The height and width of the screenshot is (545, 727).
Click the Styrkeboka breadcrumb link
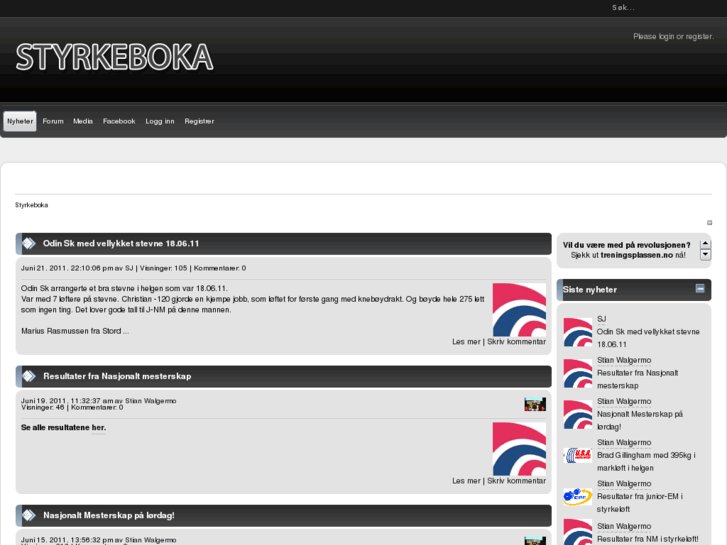click(32, 205)
